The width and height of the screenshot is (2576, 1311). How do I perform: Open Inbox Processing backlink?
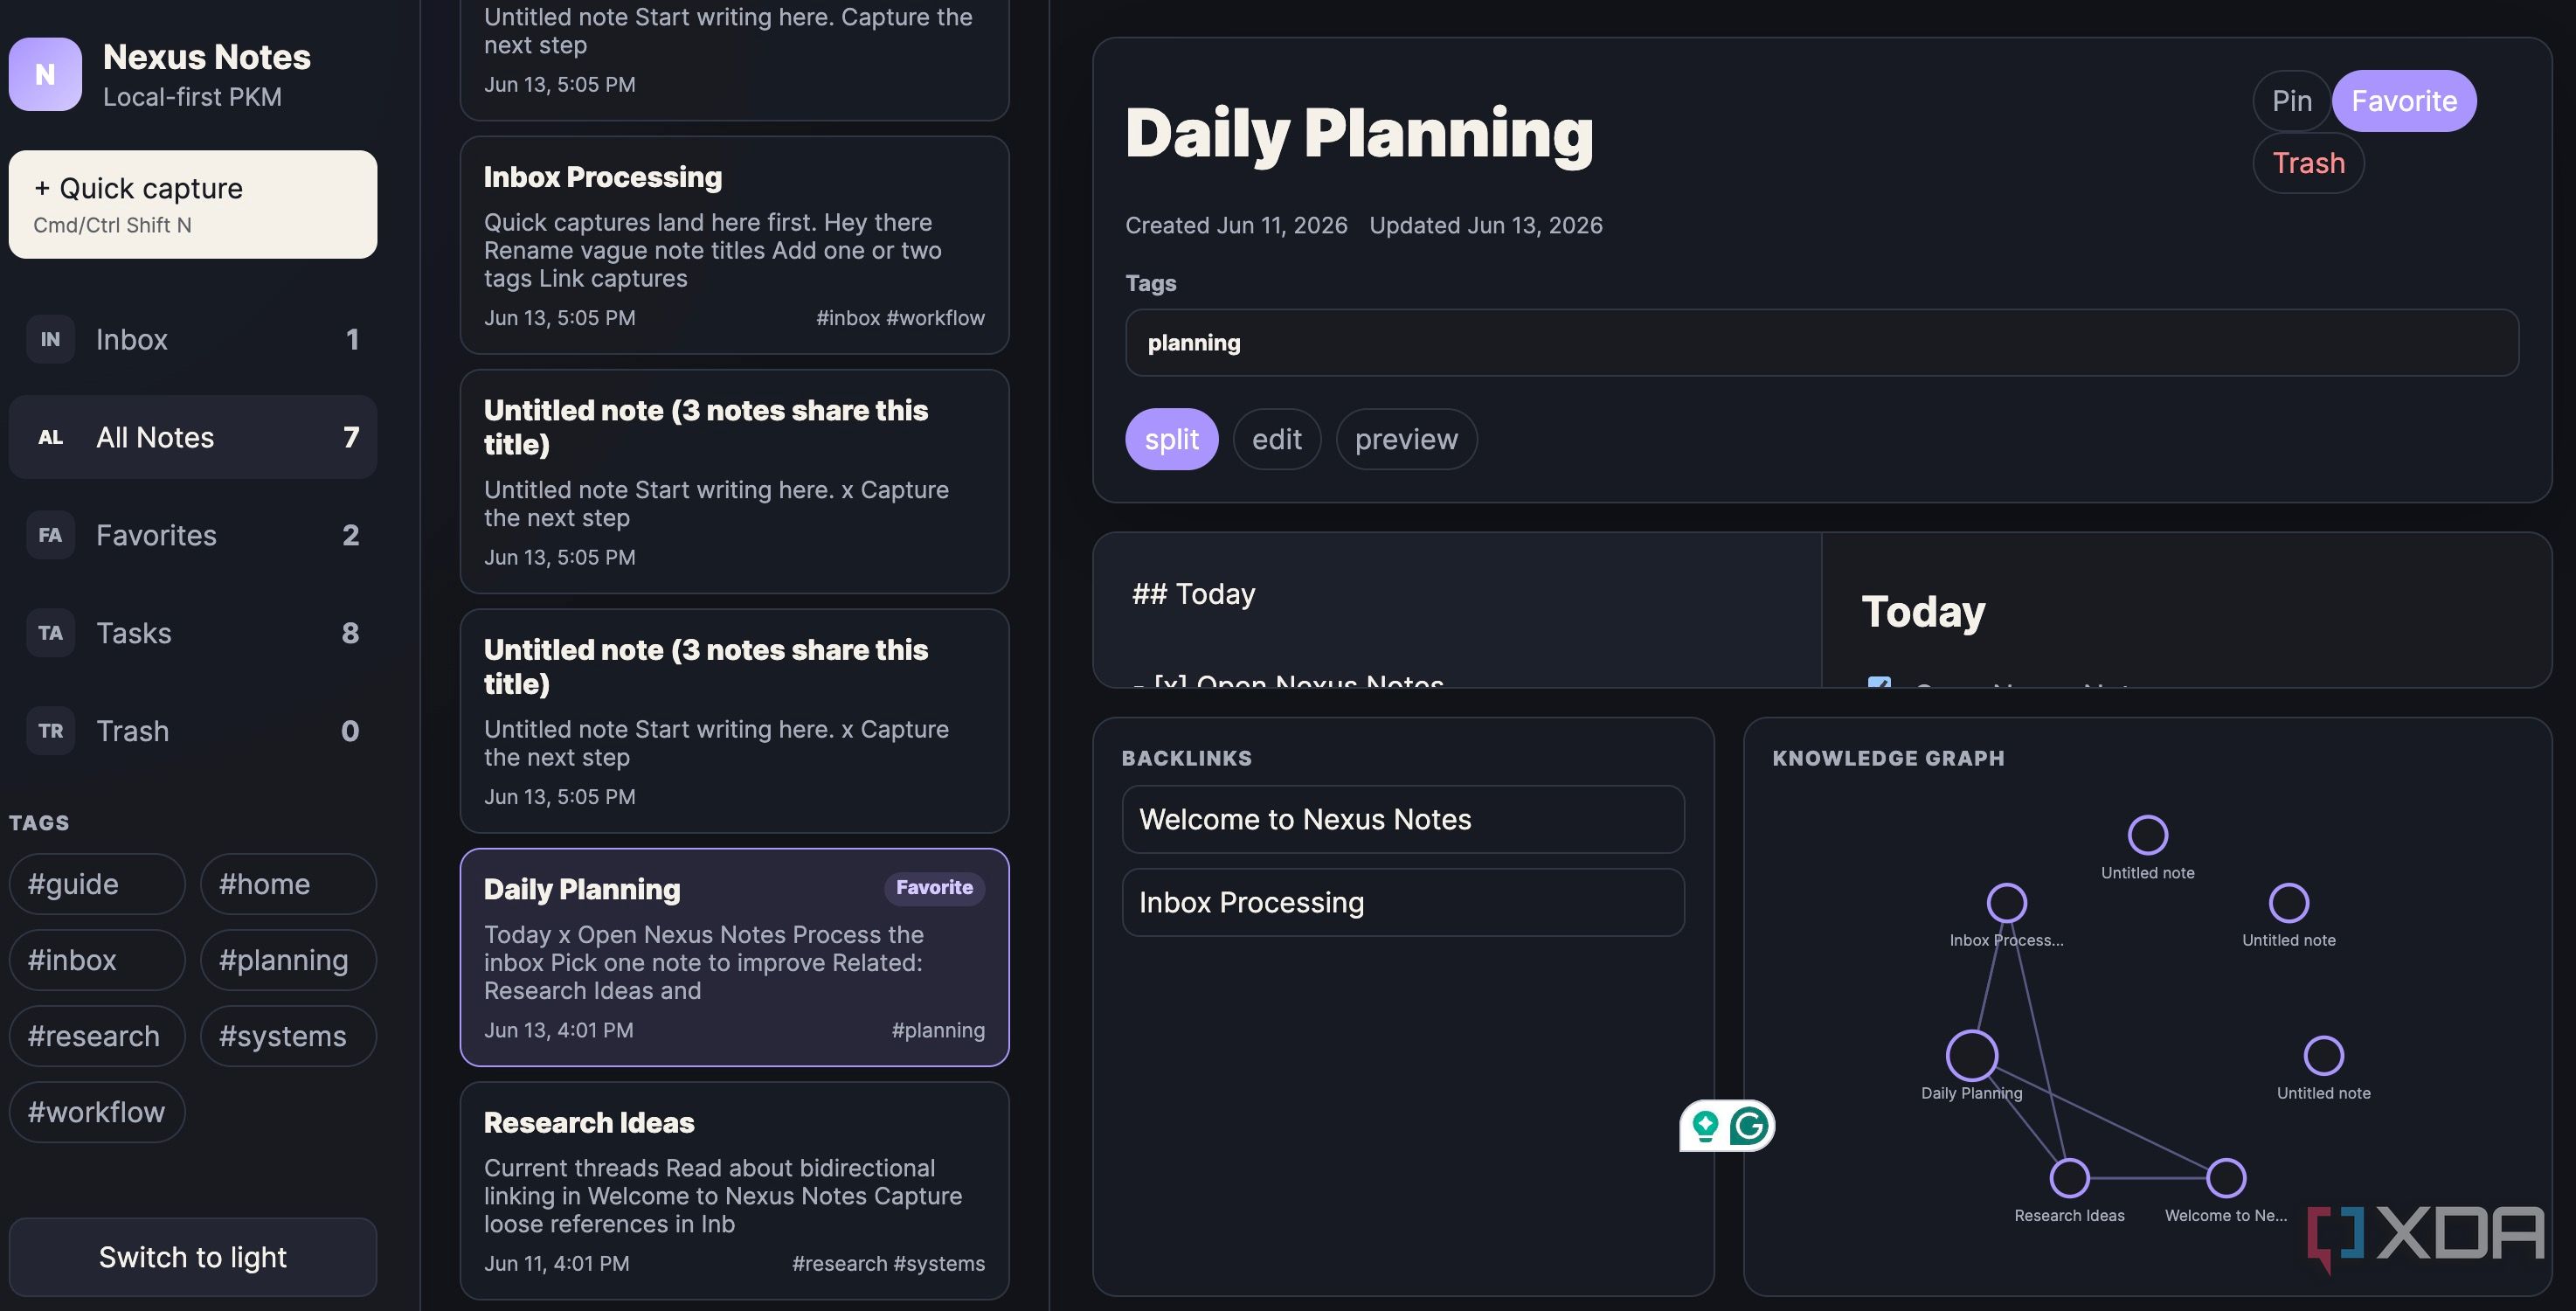pos(1403,902)
